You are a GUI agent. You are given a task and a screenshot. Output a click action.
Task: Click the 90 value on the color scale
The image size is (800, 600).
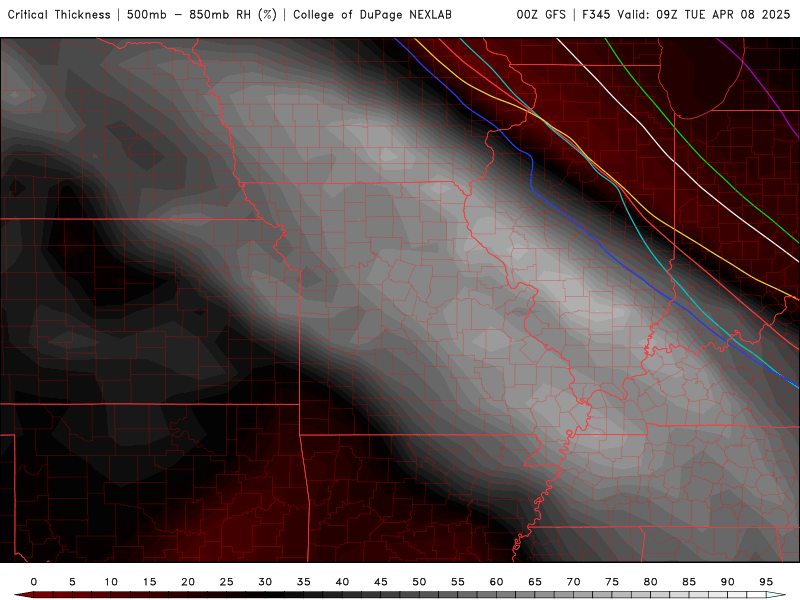(728, 582)
